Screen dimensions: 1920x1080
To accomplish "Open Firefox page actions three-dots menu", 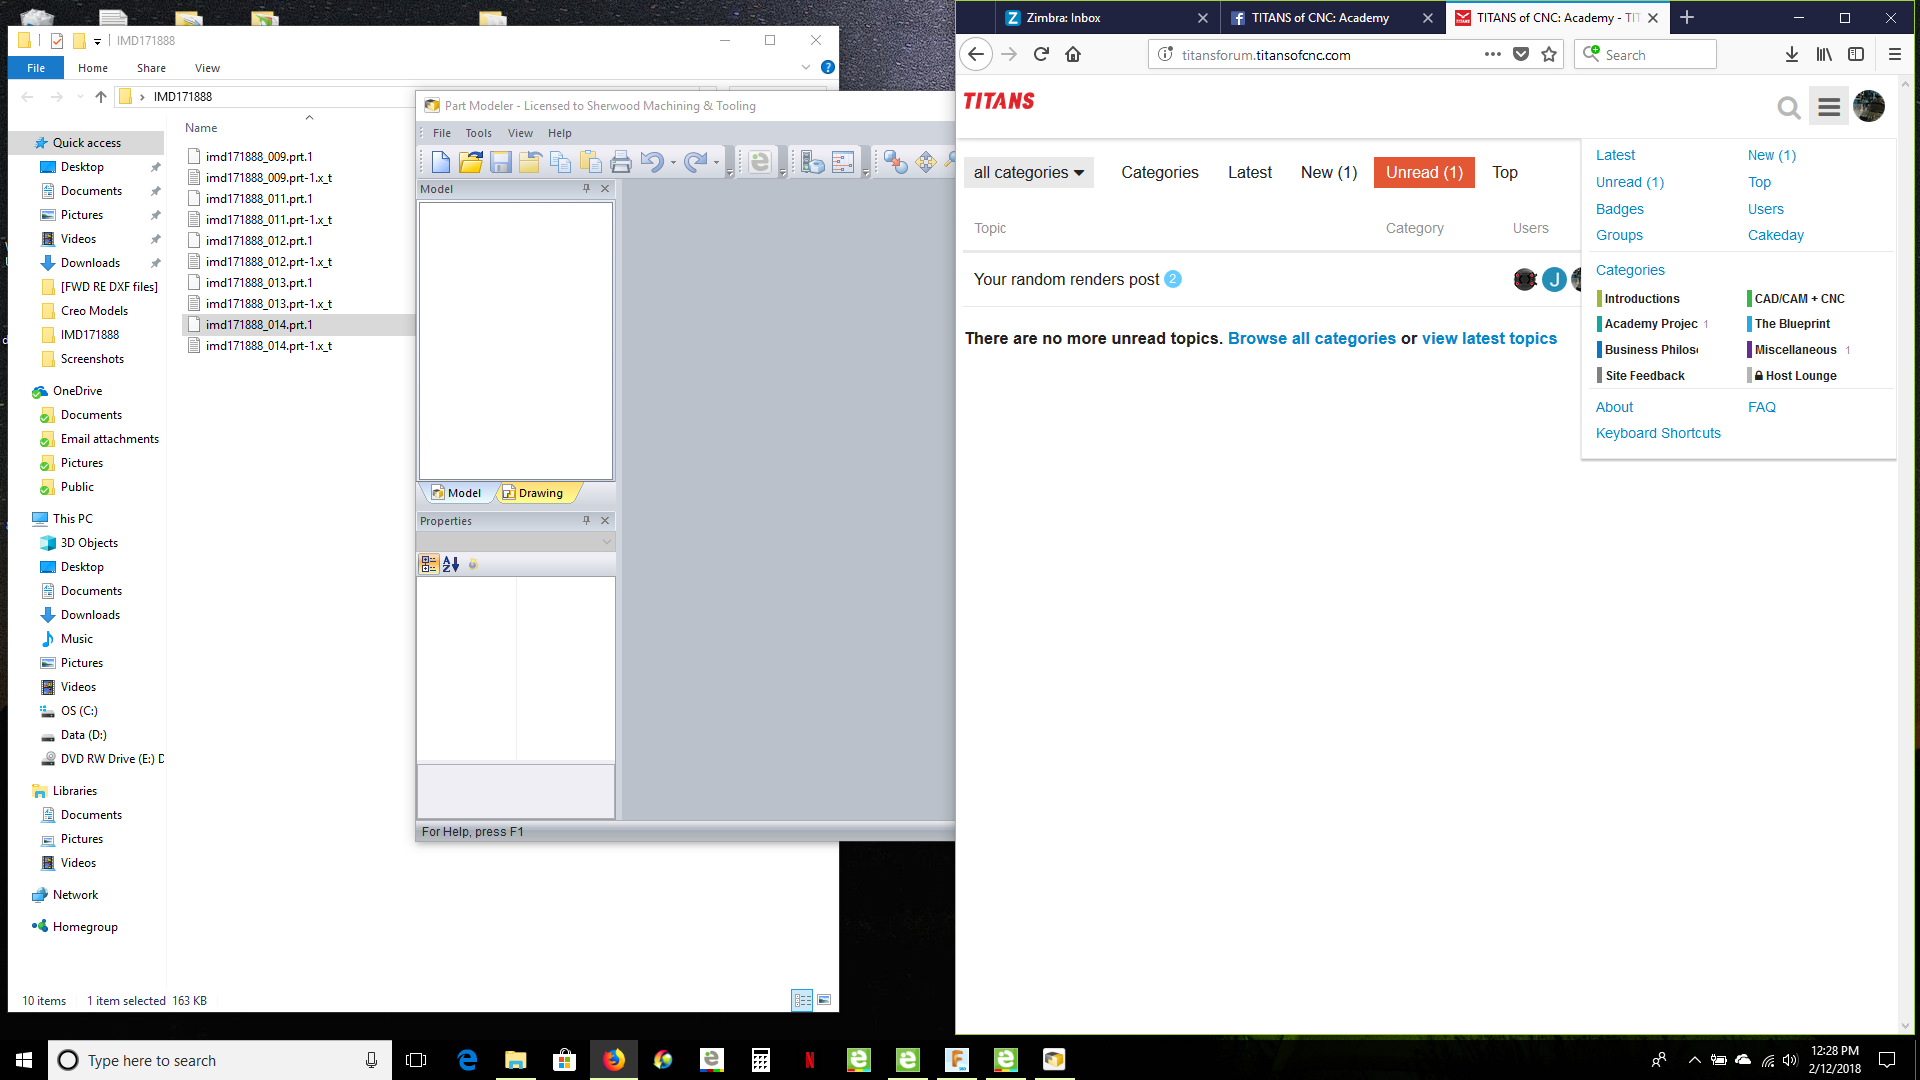I will pyautogui.click(x=1492, y=54).
